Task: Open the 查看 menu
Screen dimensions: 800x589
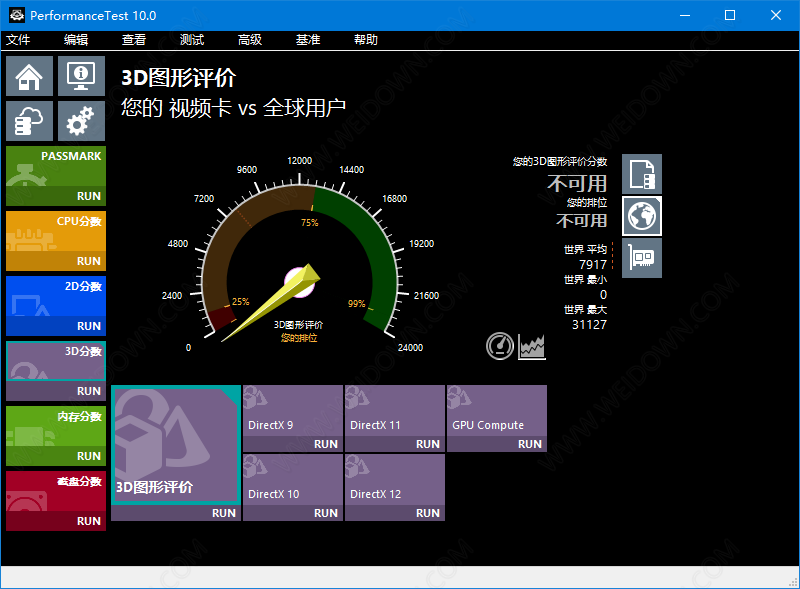Action: coord(134,40)
